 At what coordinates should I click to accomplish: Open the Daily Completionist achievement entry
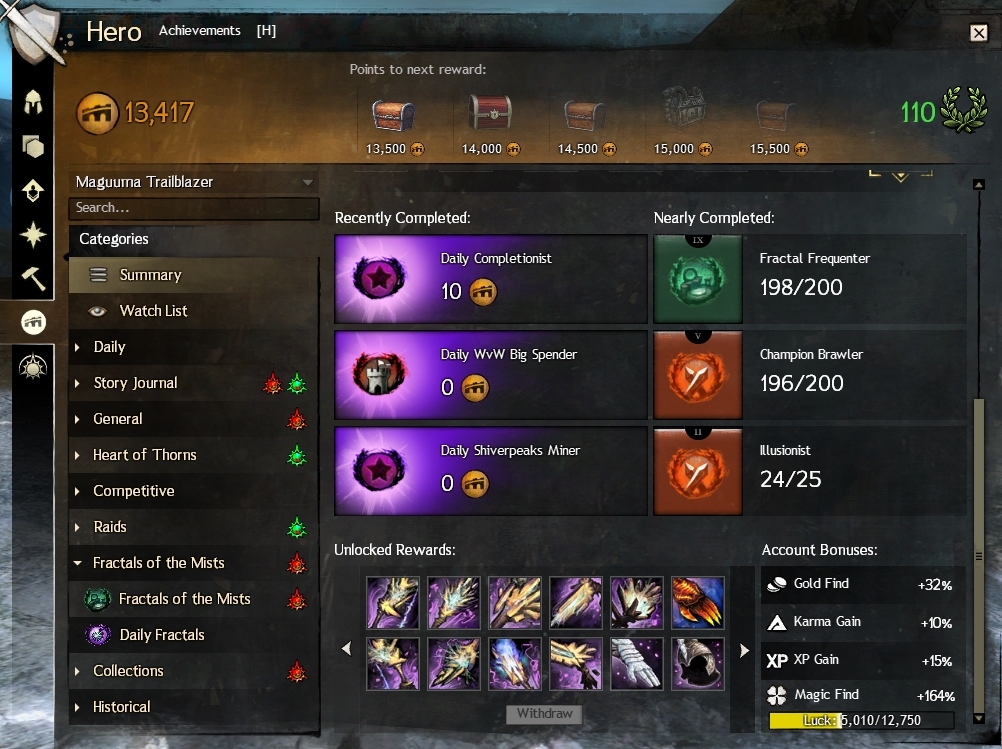(491, 279)
